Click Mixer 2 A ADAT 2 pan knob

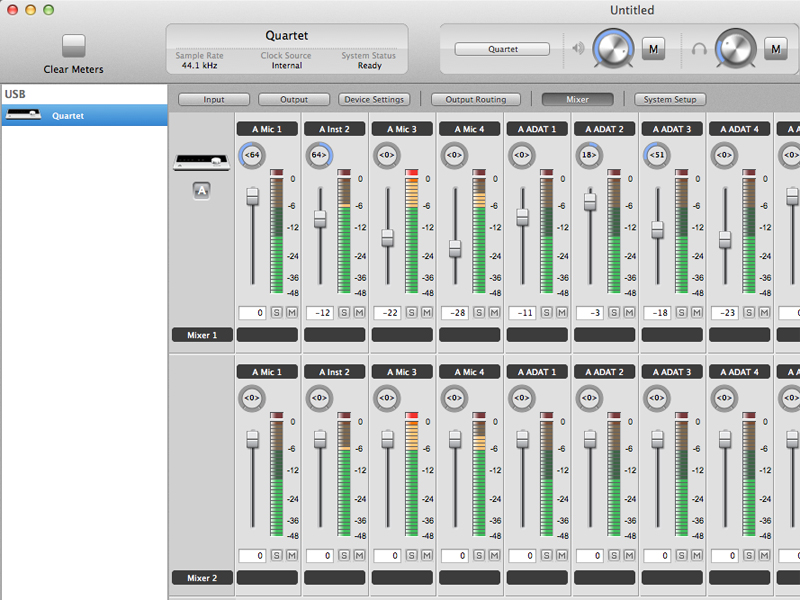pyautogui.click(x=589, y=398)
